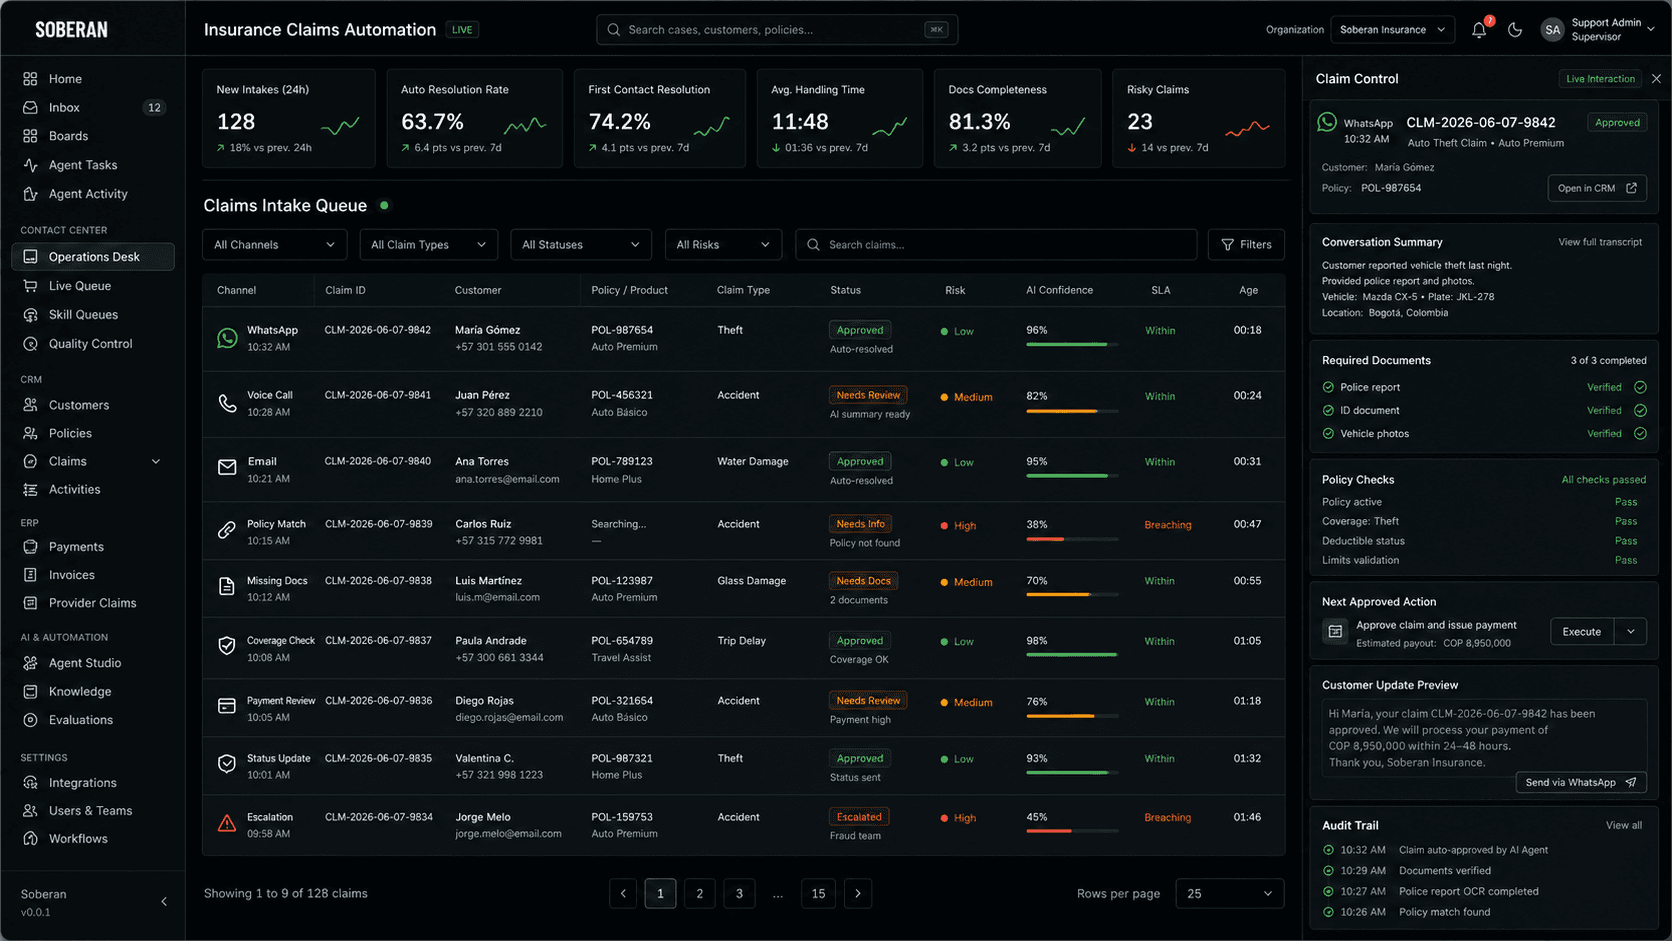1672x941 pixels.
Task: Click the ID document verified check icon
Action: click(1640, 410)
